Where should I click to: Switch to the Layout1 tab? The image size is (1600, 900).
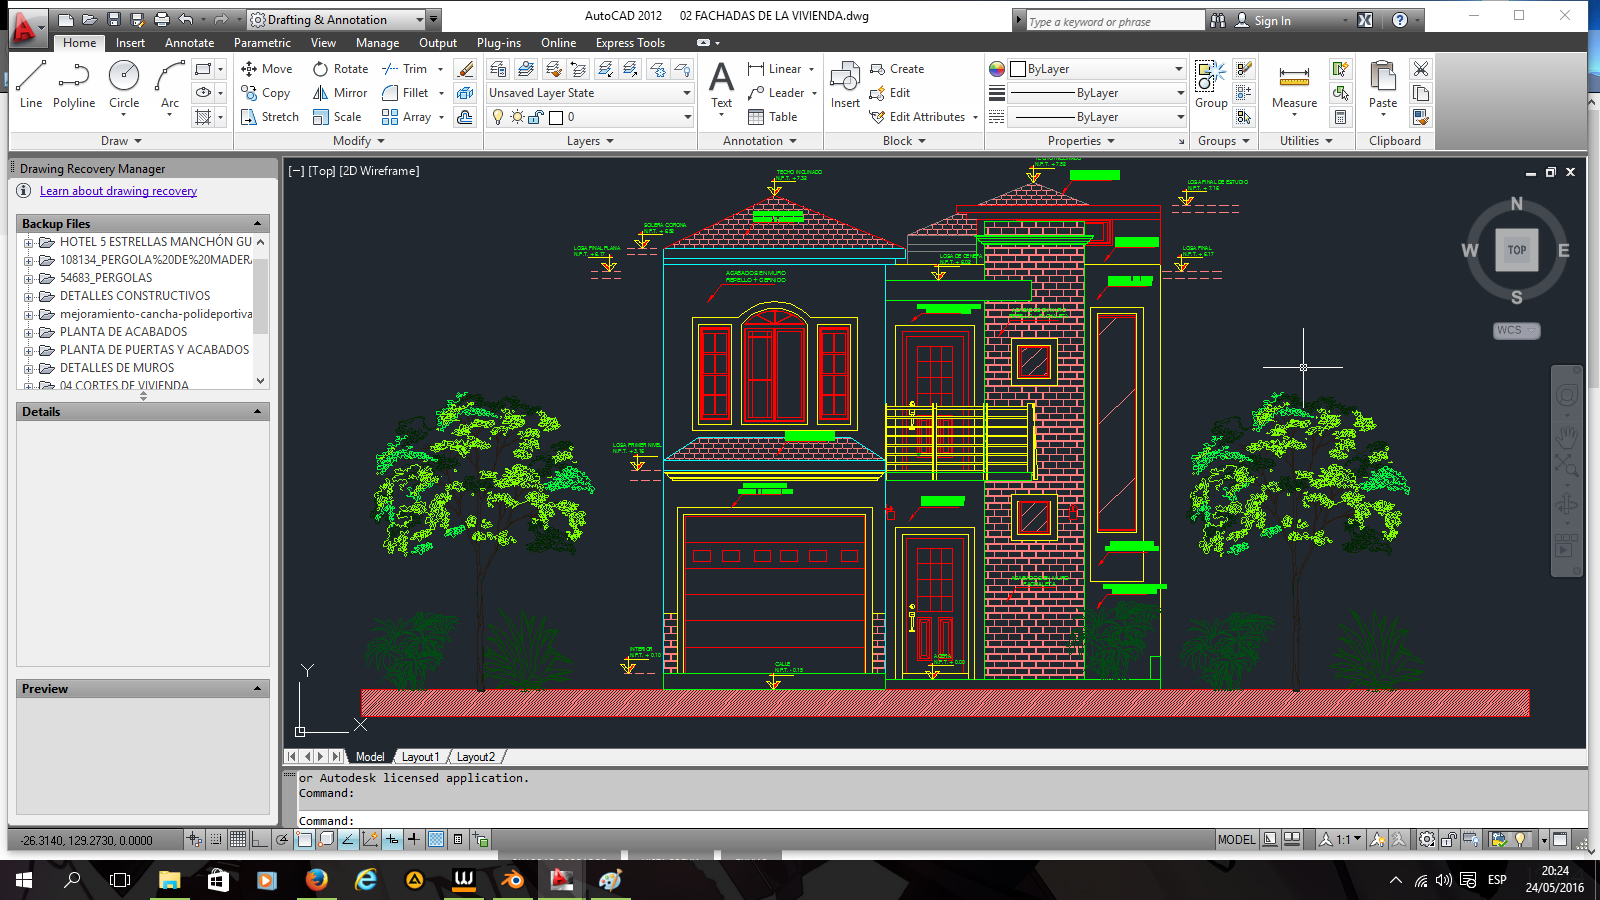420,757
